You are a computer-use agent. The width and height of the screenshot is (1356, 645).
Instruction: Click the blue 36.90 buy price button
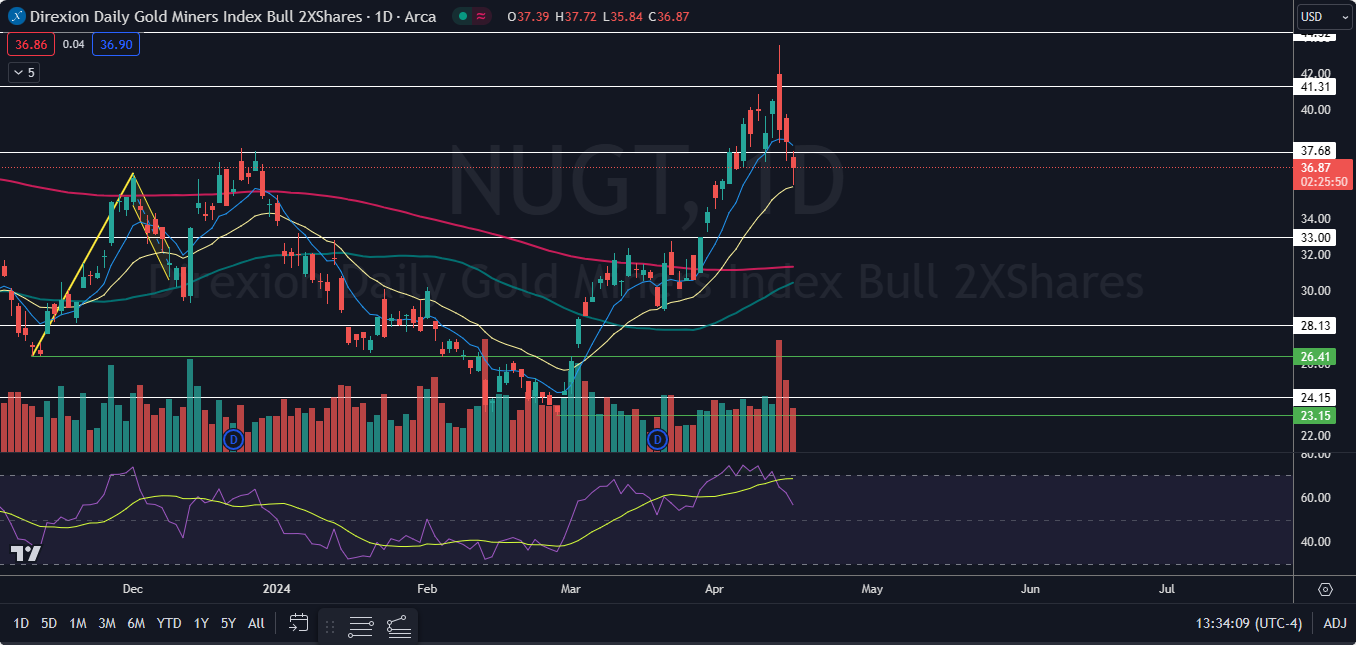[114, 44]
